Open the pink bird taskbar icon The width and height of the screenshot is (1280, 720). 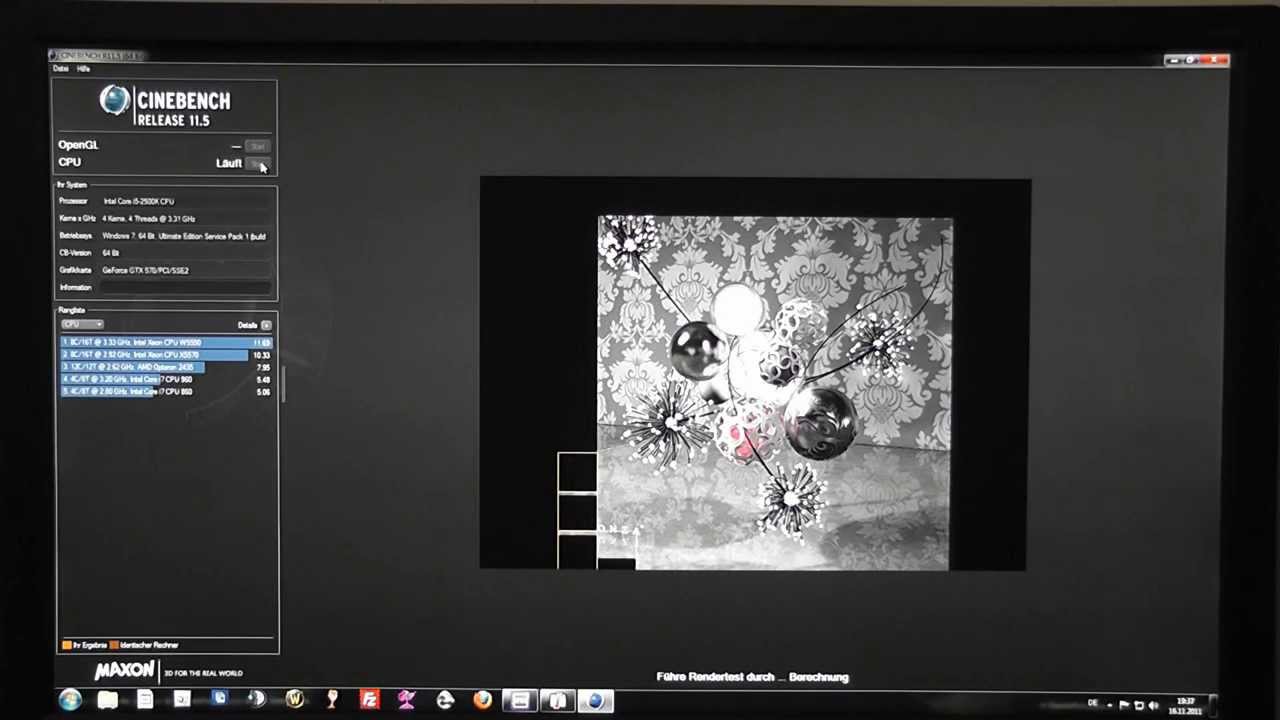[407, 700]
